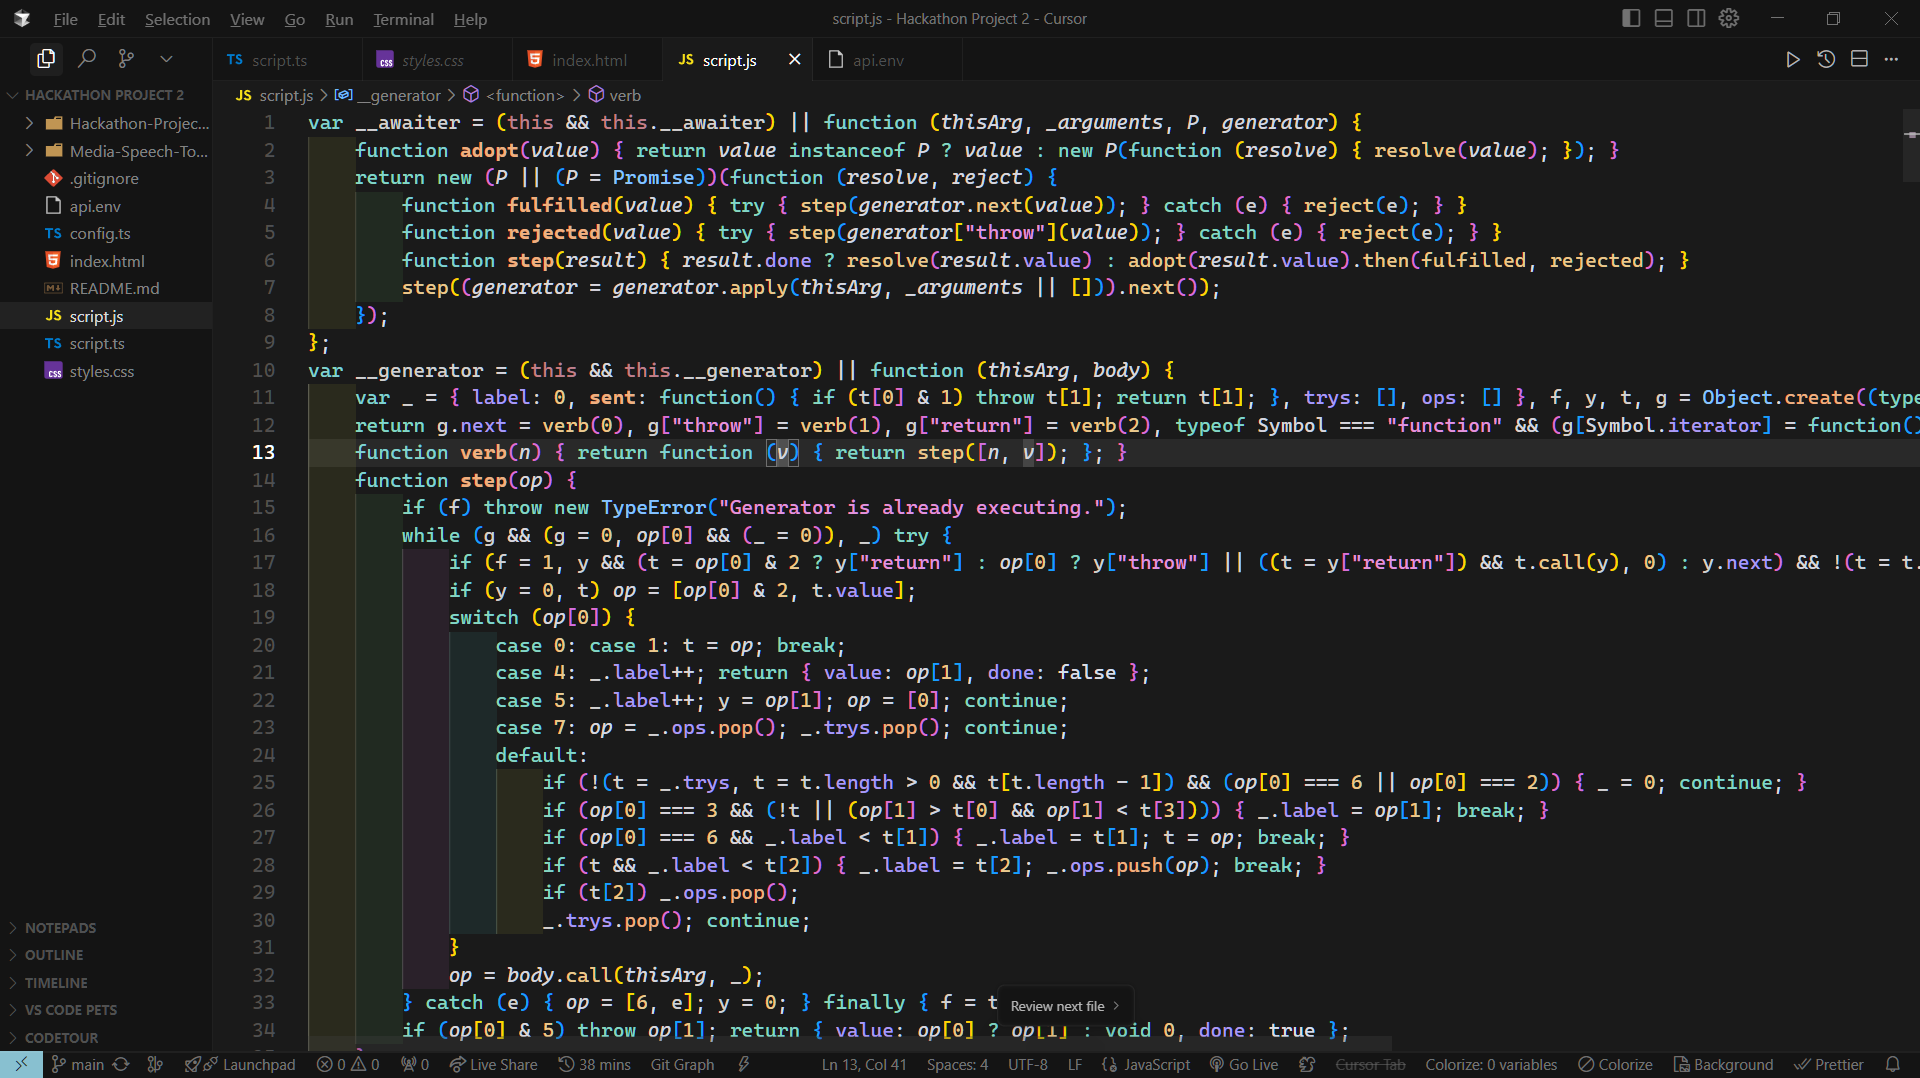Toggle the bottom panel visibility

[x=1663, y=18]
